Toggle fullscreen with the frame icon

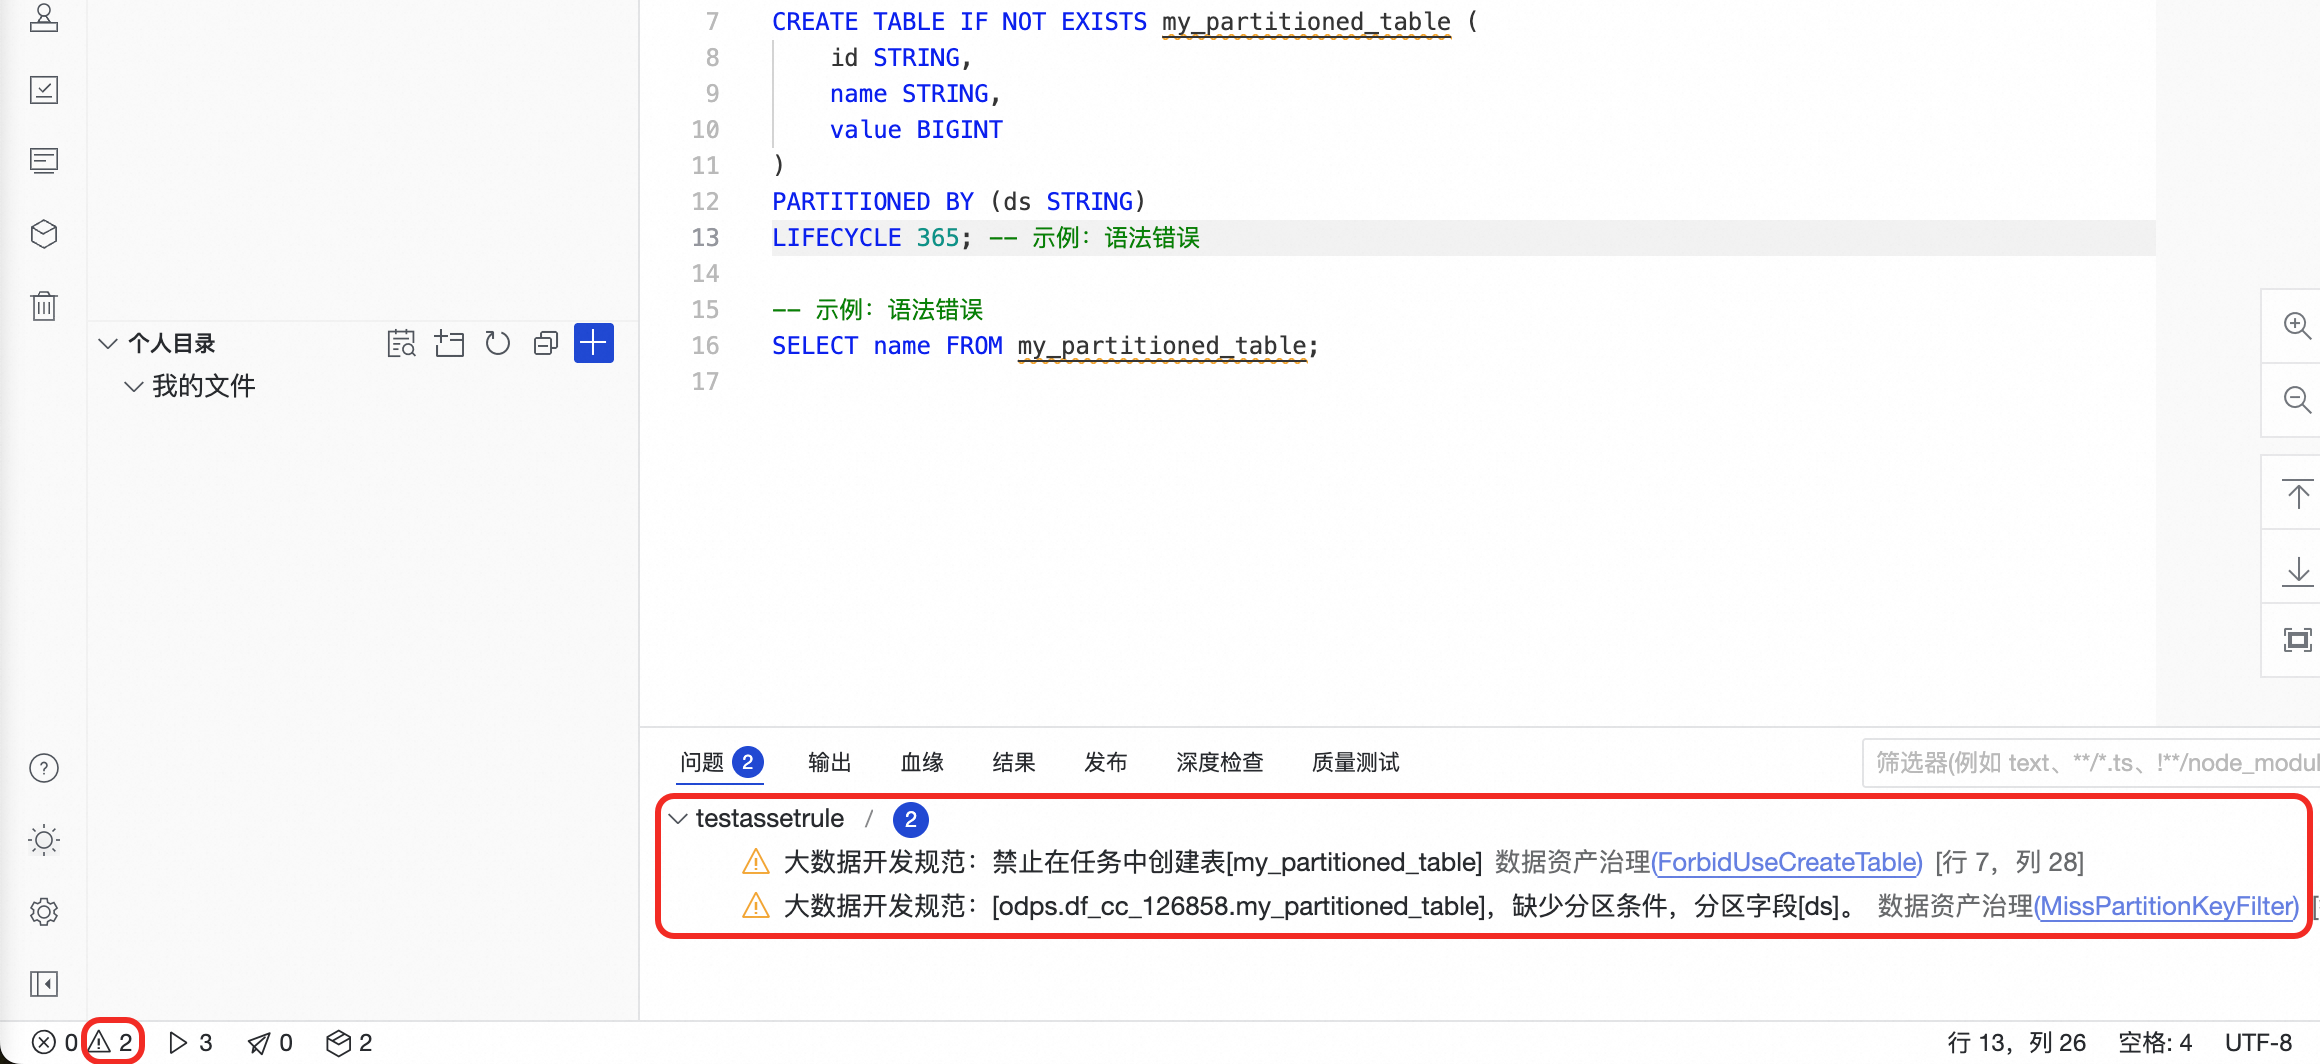(2298, 640)
